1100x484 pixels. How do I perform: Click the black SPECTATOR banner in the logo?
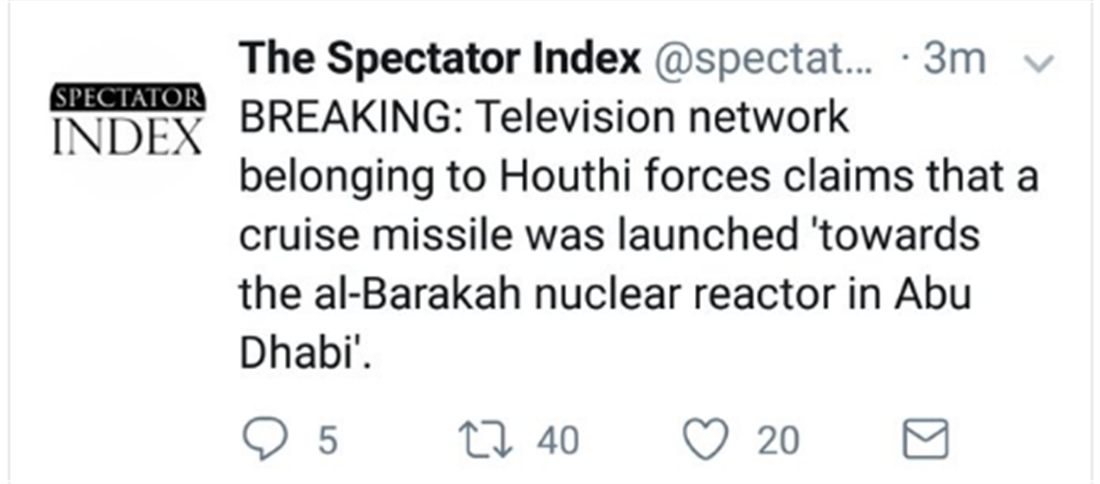(x=127, y=97)
